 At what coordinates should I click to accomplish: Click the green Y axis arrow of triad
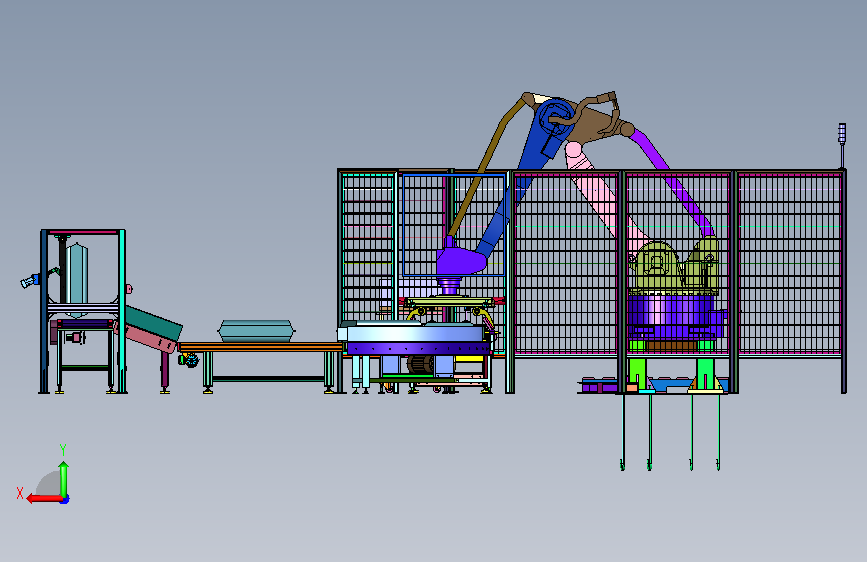[x=64, y=479]
